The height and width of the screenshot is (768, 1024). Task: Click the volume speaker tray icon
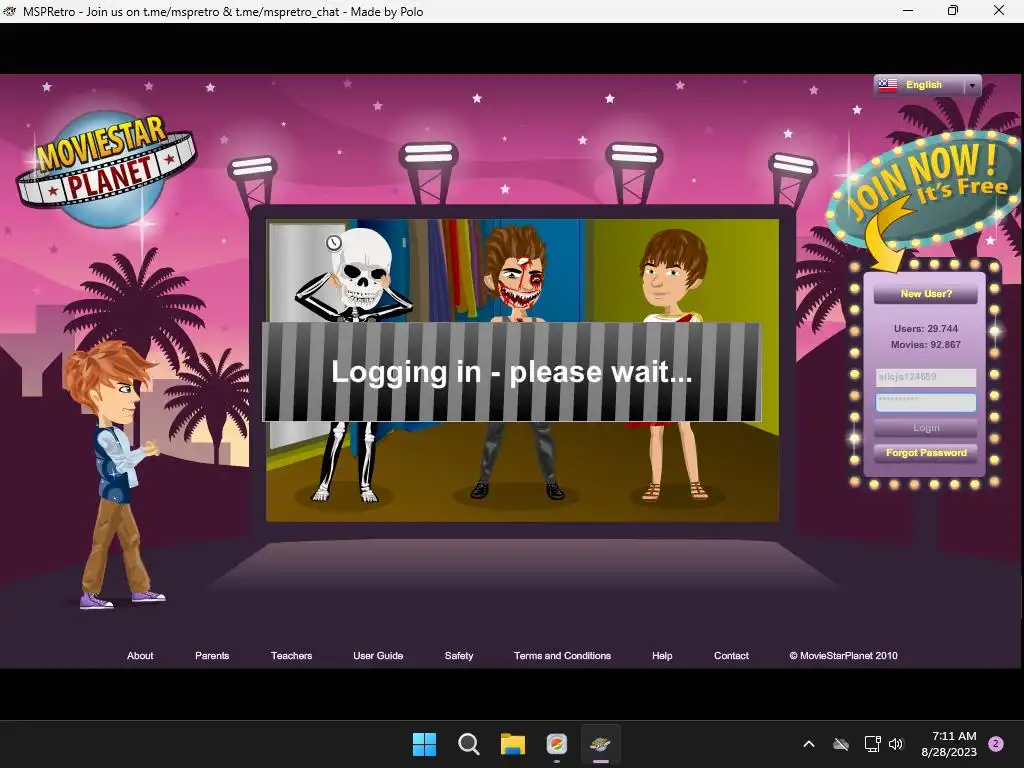click(896, 744)
